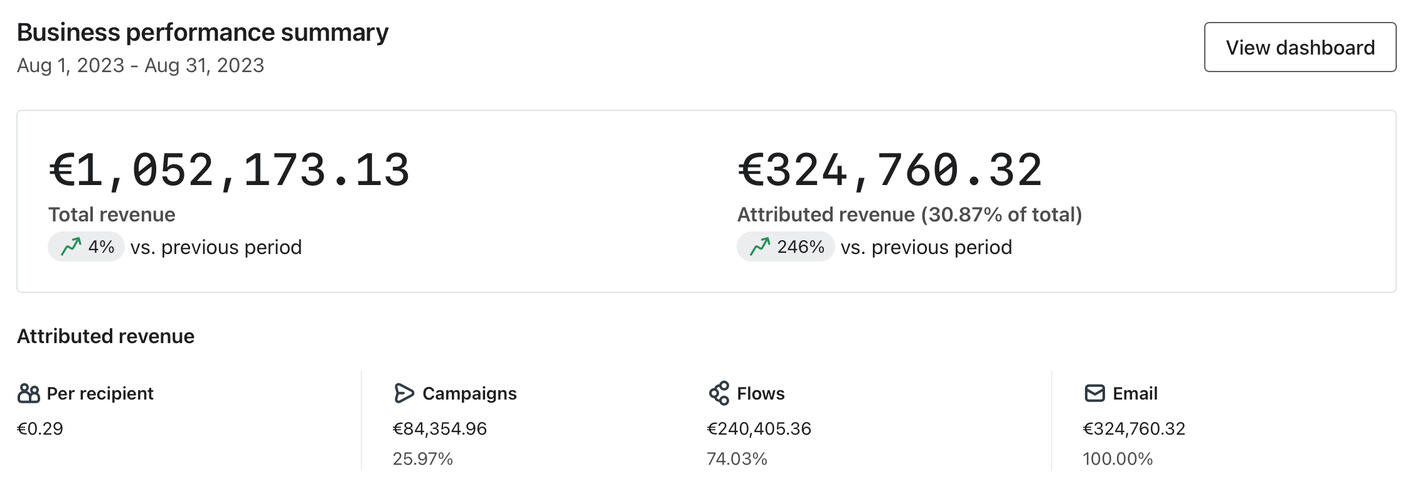Click the 246% change badge
1410x488 pixels.
pos(786,247)
